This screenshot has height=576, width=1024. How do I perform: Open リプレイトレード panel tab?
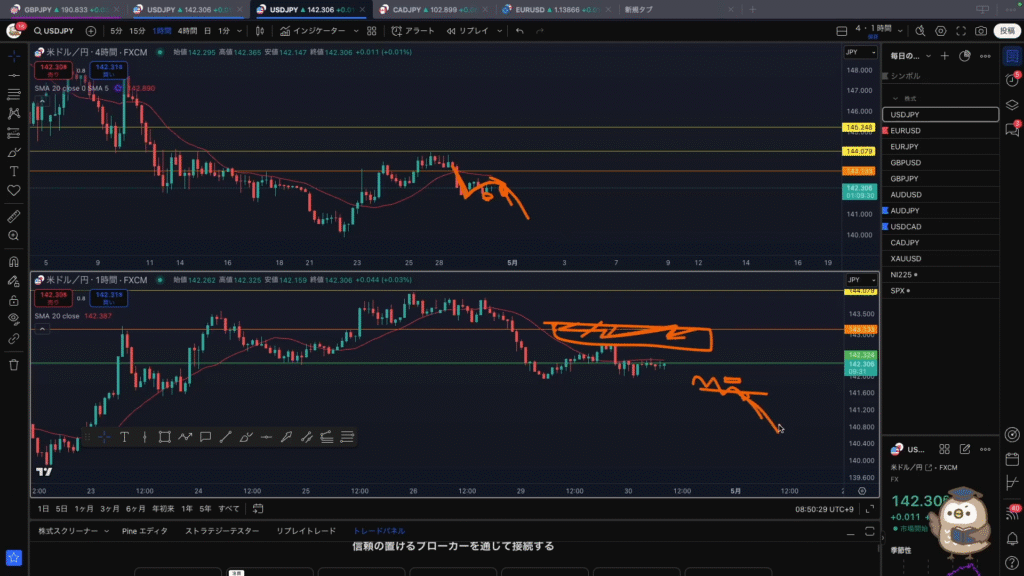(x=306, y=531)
